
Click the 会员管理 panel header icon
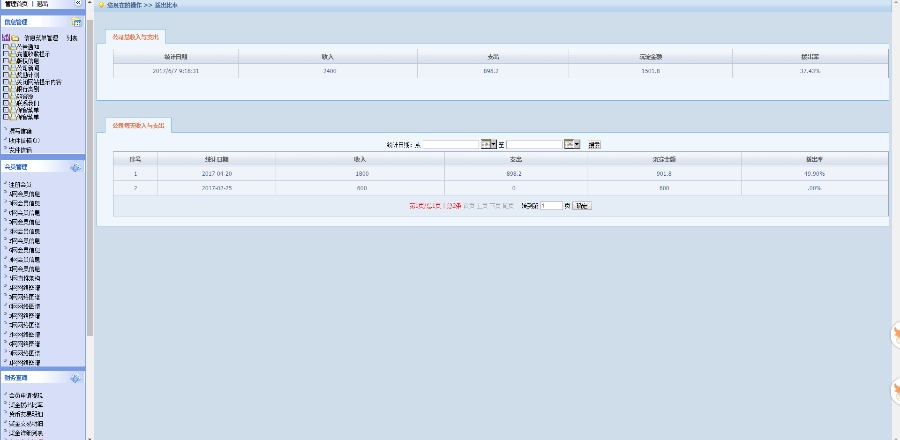click(76, 168)
